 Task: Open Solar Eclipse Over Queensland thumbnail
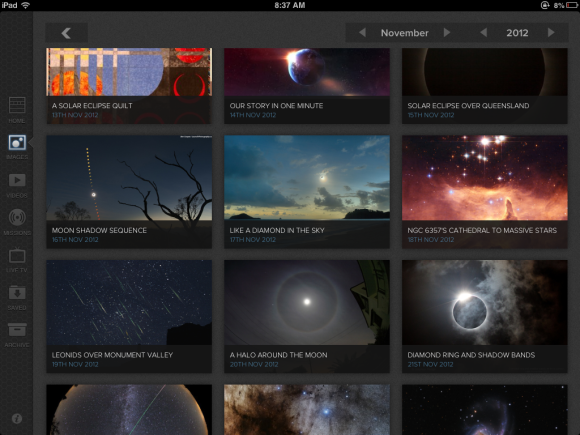click(485, 86)
